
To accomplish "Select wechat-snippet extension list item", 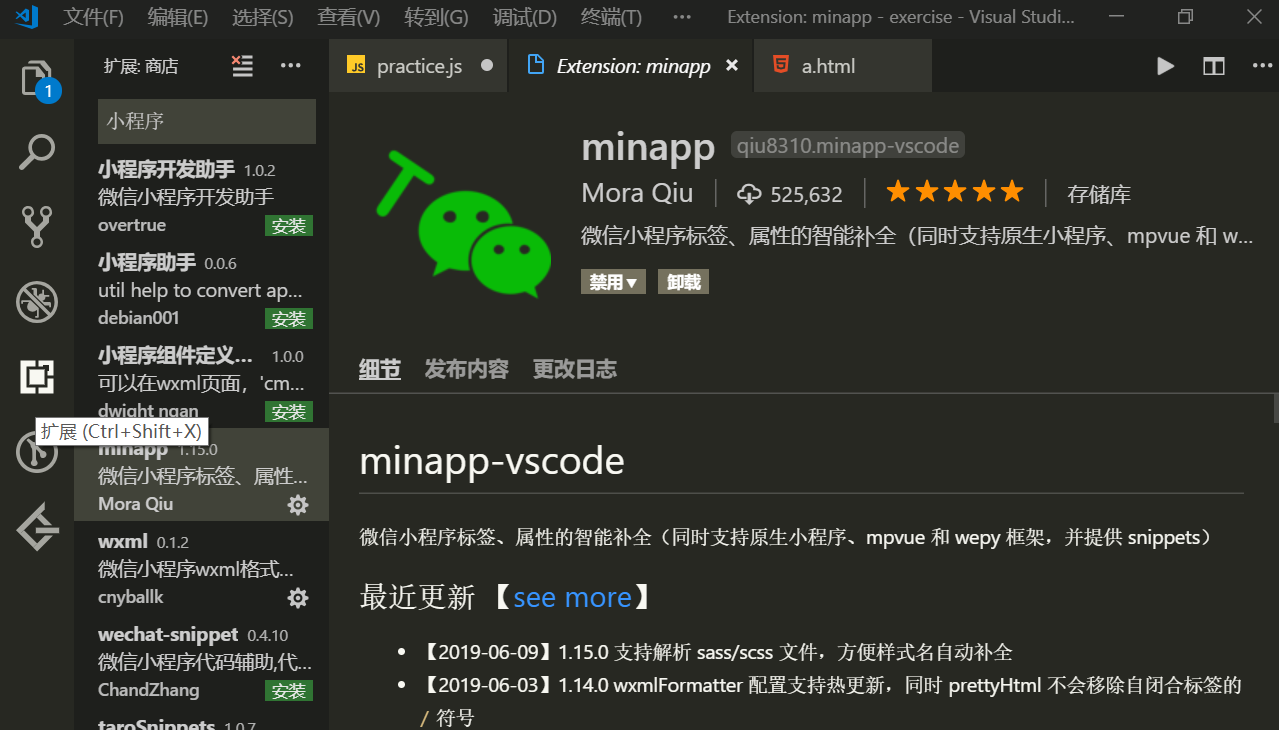I will [201, 662].
